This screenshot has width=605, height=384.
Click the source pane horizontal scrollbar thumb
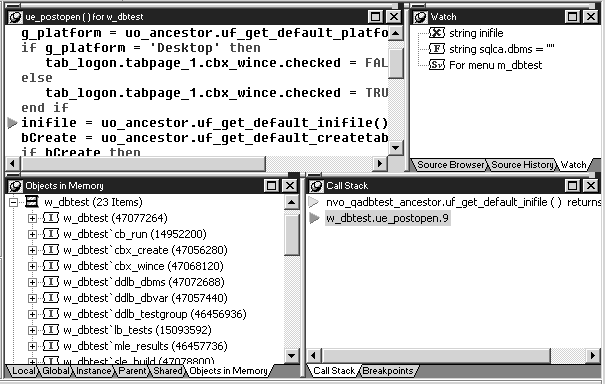143,164
